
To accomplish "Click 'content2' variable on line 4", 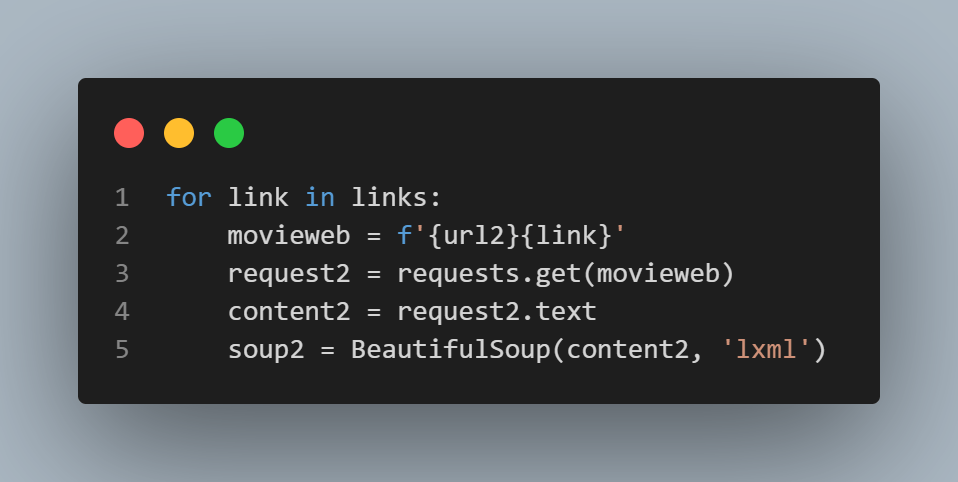I will (289, 312).
